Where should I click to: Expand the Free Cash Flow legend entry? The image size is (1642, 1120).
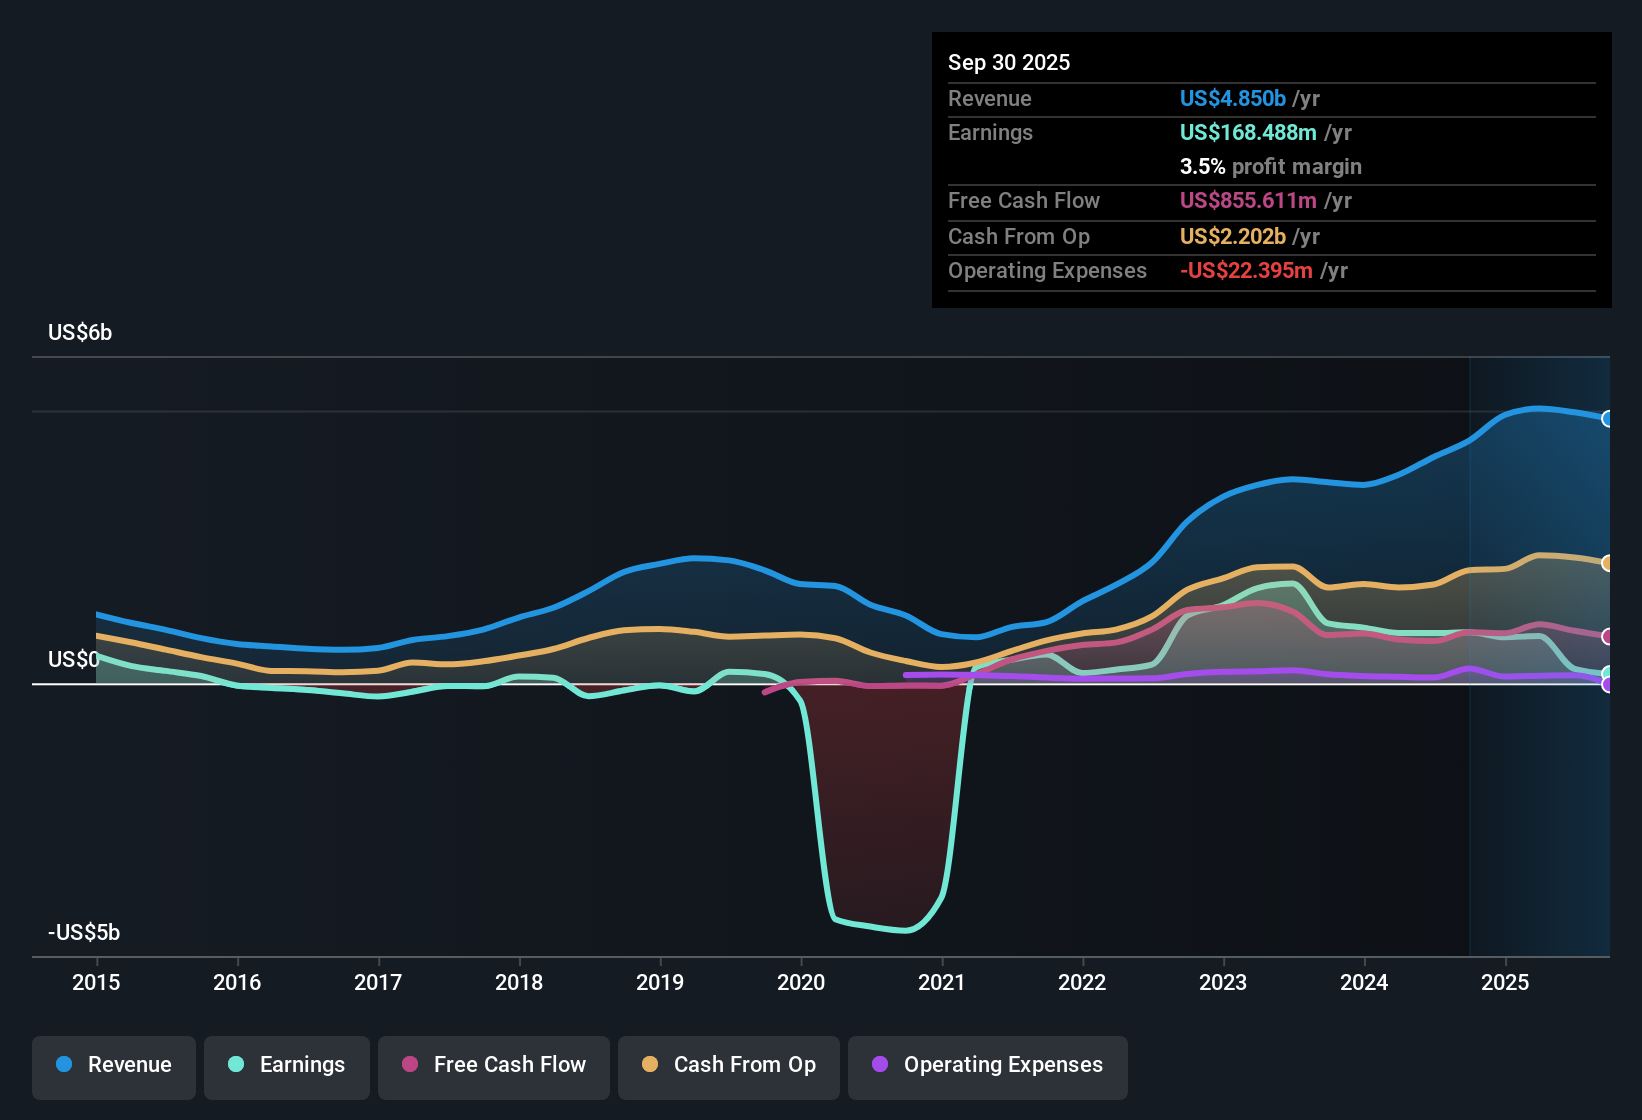click(493, 1065)
